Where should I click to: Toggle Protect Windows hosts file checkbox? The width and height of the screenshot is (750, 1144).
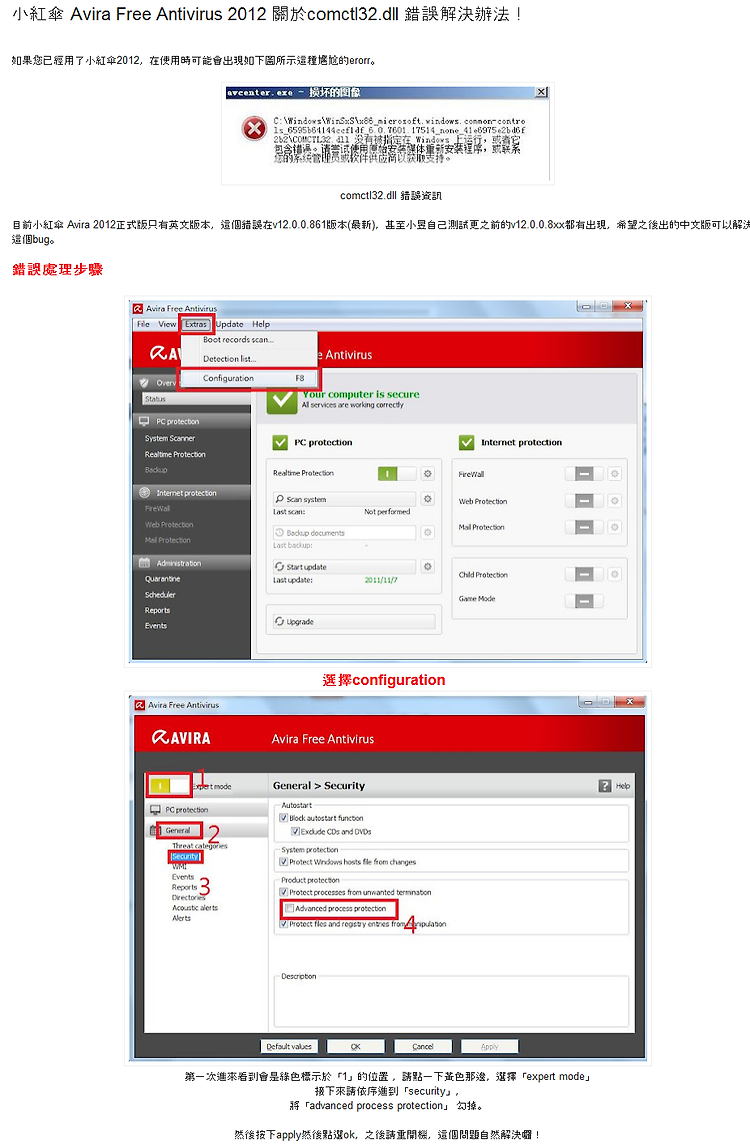coord(284,862)
